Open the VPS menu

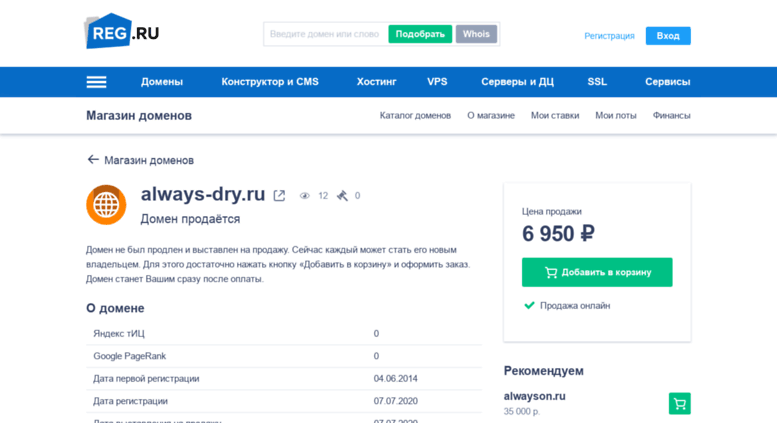coord(437,82)
